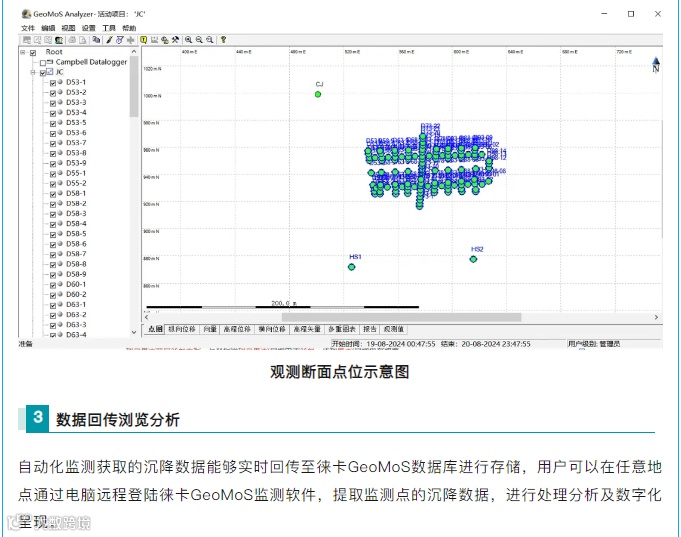681x537 pixels.
Task: Uncheck the D58-4 point checkbox
Action: coord(53,225)
